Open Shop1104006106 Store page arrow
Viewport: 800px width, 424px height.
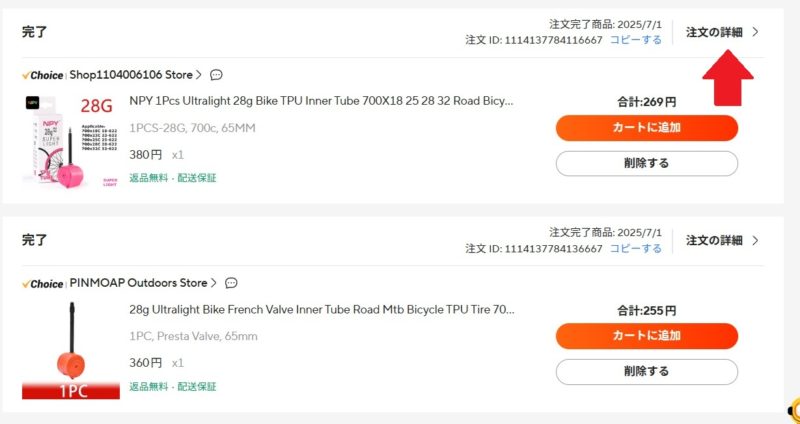199,75
